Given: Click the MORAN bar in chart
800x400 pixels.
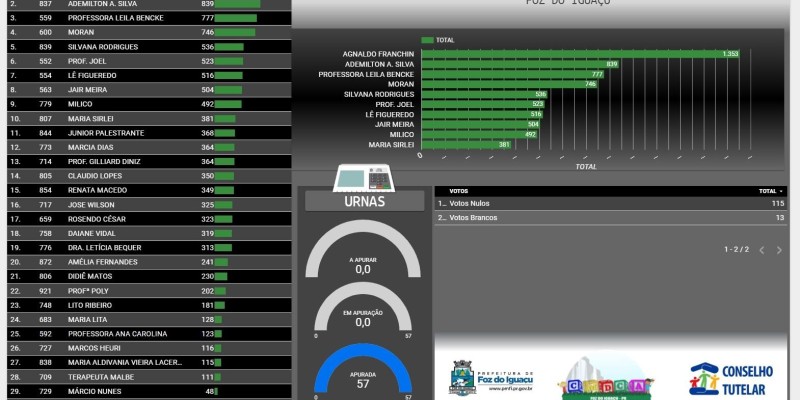Looking at the screenshot, I should tap(509, 84).
